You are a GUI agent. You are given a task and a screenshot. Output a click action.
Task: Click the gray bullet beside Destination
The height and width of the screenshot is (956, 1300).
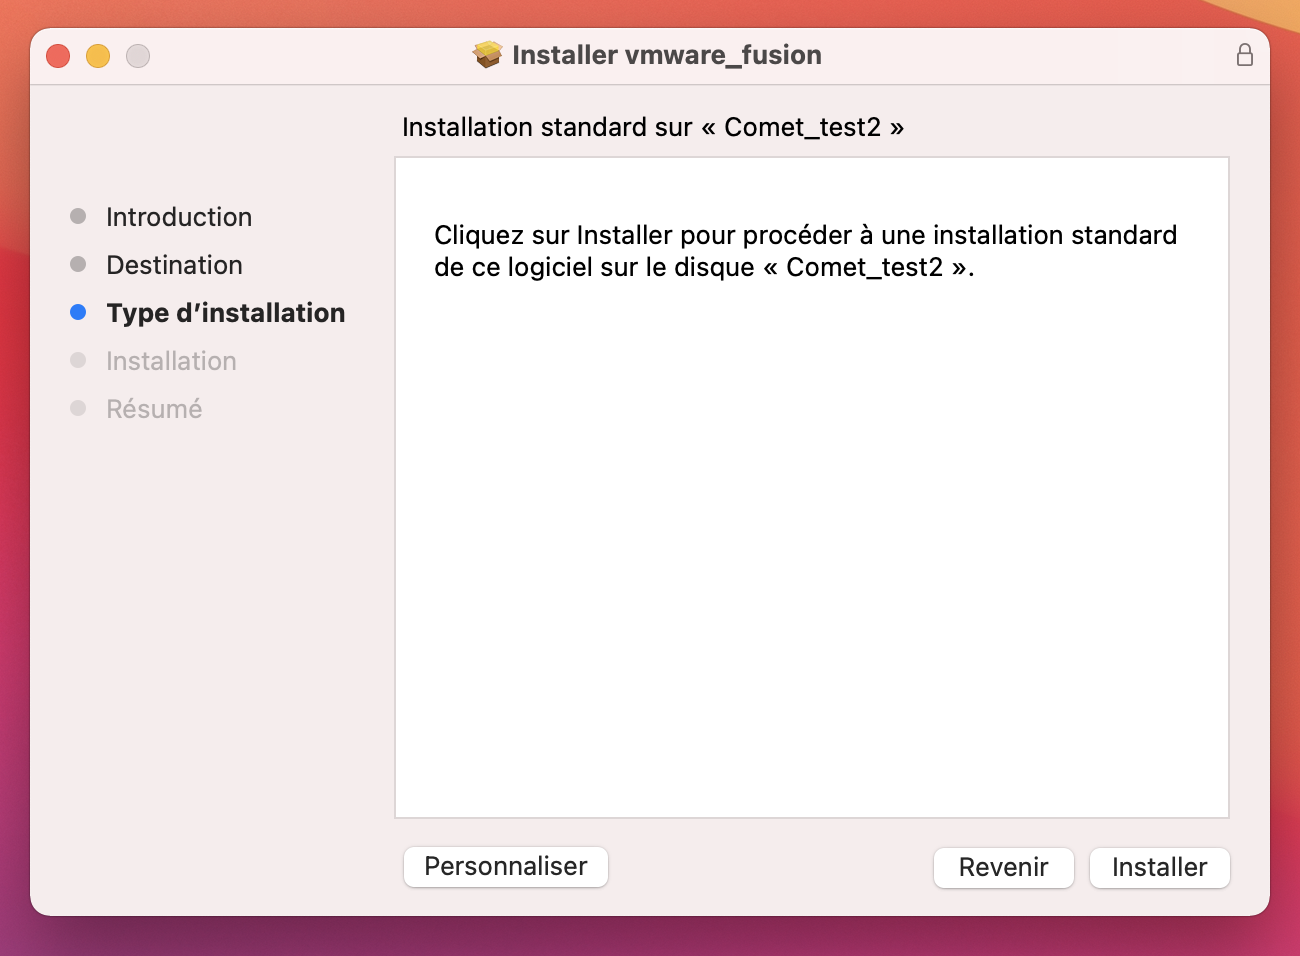tap(78, 264)
